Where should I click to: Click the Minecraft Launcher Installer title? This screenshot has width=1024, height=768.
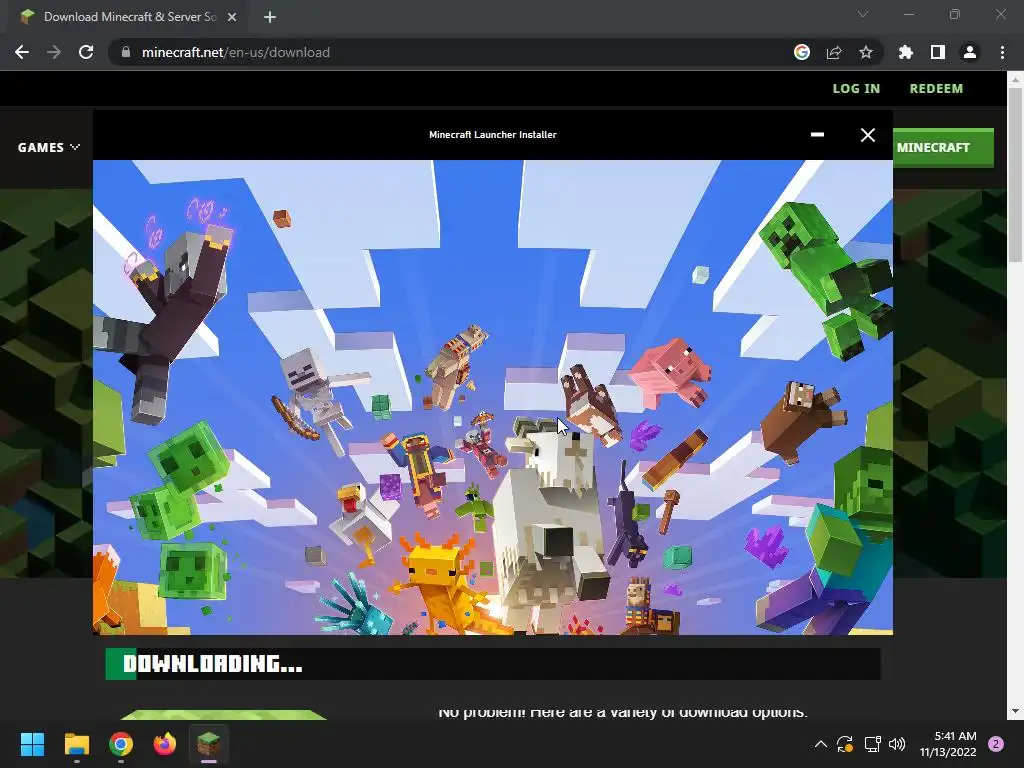coord(493,135)
